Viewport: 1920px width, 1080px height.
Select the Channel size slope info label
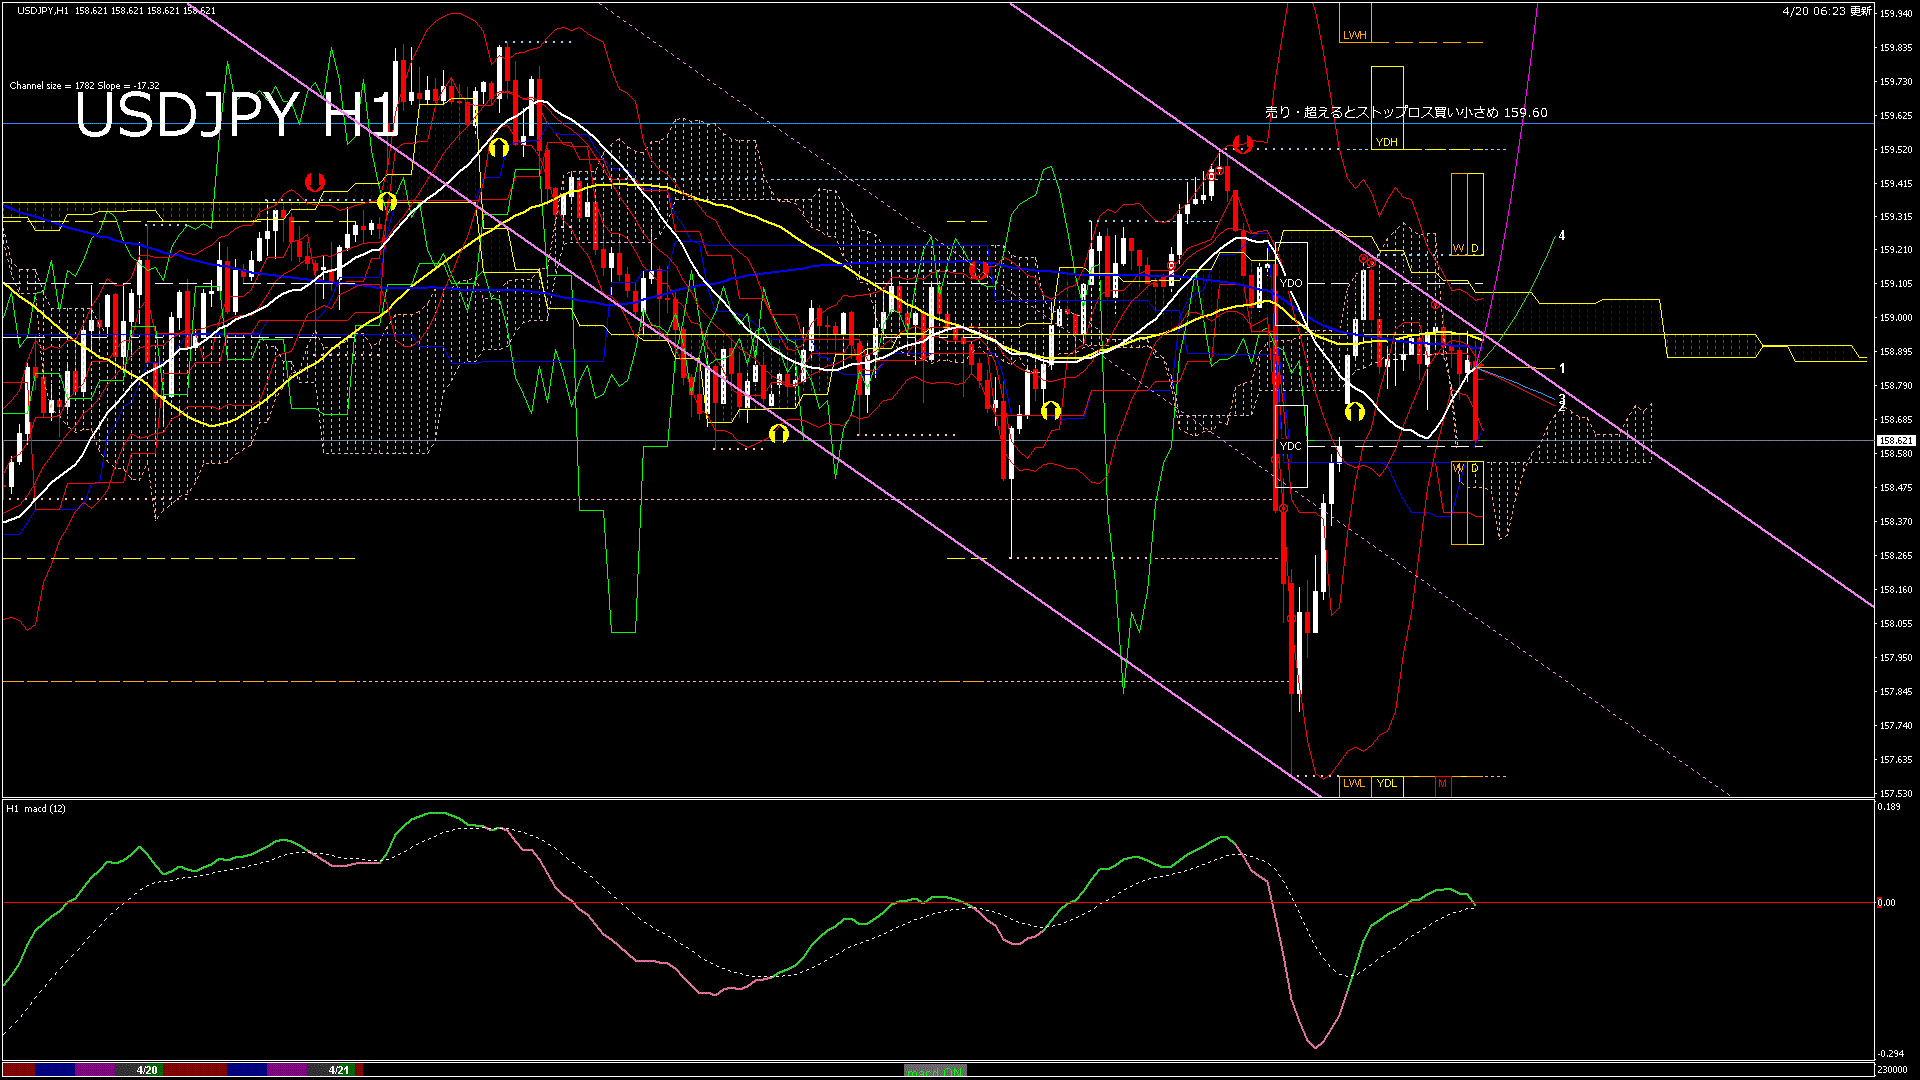[84, 86]
